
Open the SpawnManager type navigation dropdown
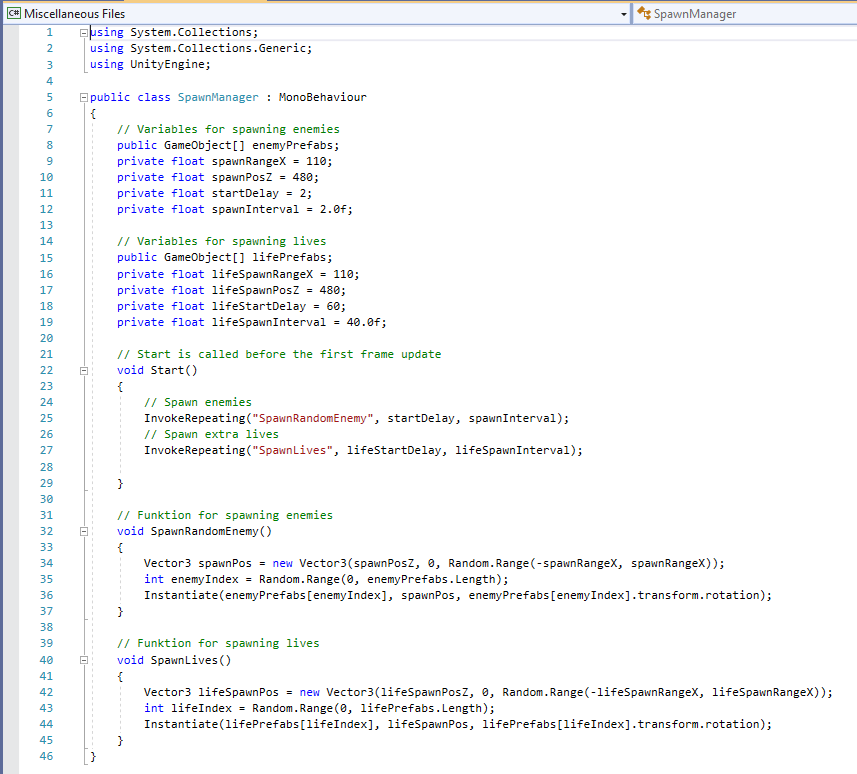coord(745,14)
